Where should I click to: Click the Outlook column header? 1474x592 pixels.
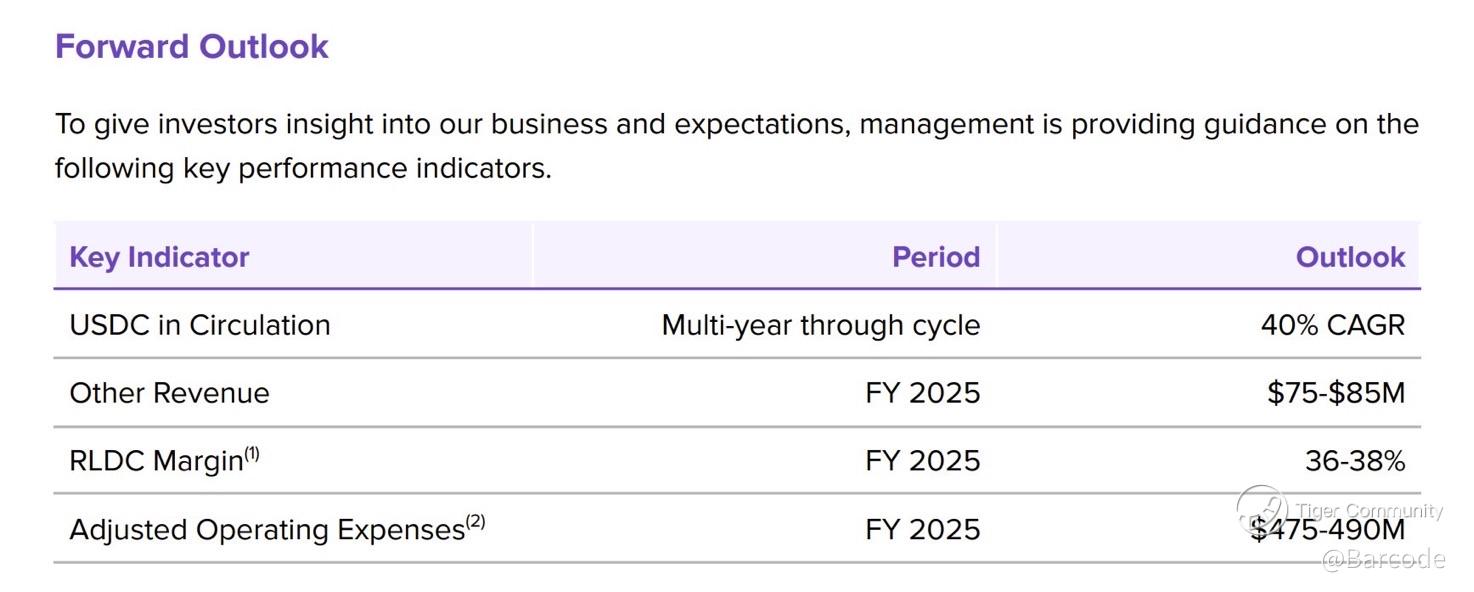click(x=1349, y=257)
